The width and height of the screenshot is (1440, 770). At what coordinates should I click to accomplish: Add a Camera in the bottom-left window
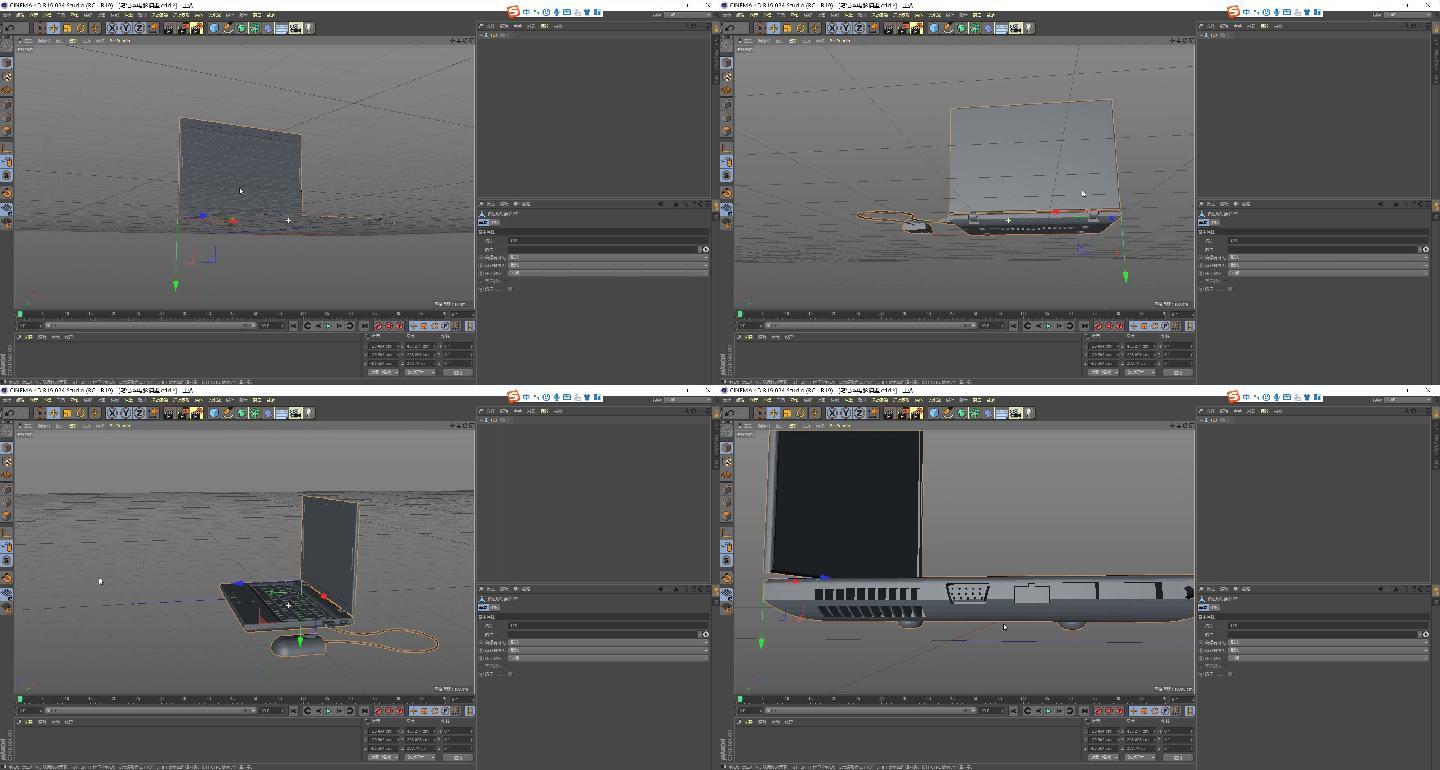[x=295, y=413]
